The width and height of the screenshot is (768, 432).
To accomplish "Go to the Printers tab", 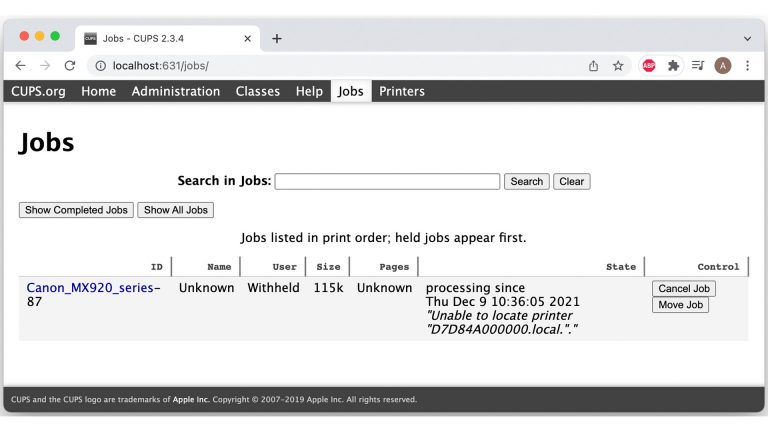I will (401, 91).
